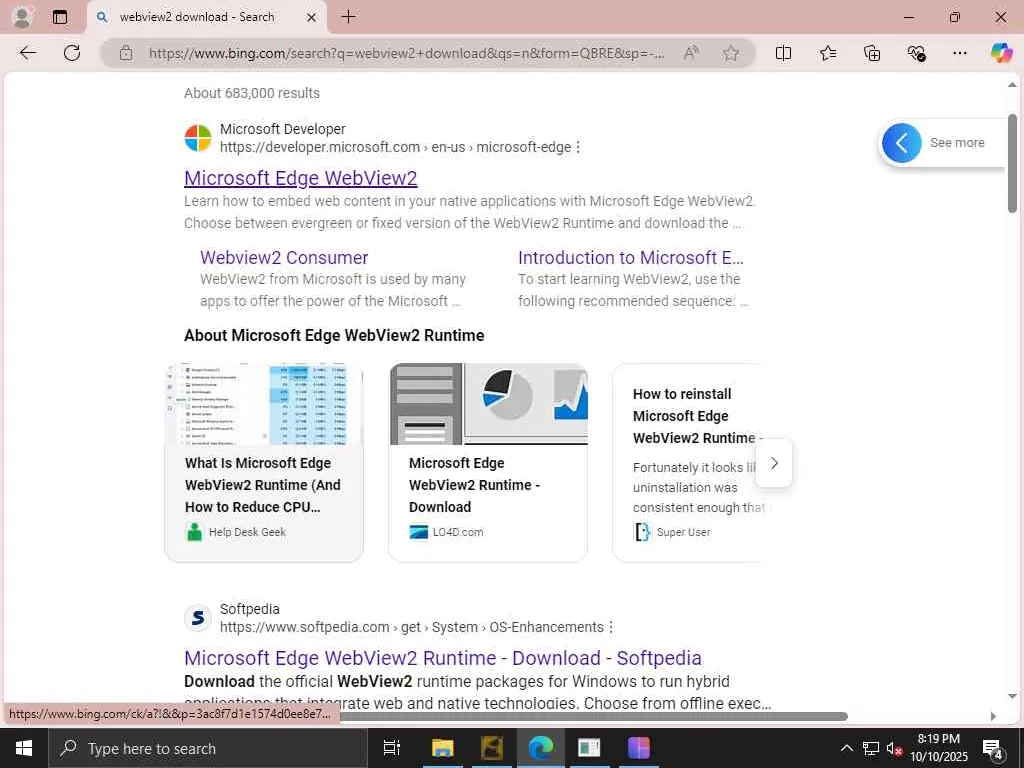Open How to reinstall WebView2 Runtime card
The height and width of the screenshot is (768, 1024).
[x=686, y=462]
